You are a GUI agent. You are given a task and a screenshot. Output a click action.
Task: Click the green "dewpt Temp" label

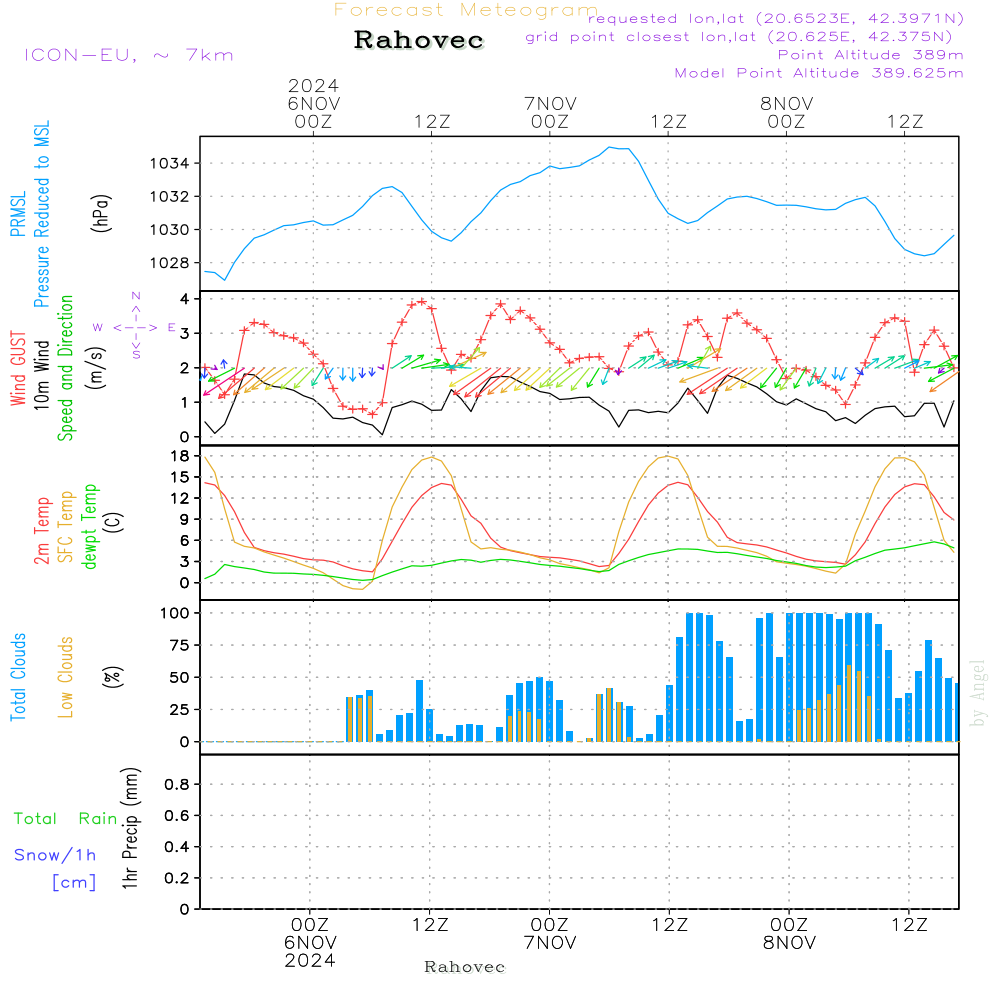(x=89, y=526)
